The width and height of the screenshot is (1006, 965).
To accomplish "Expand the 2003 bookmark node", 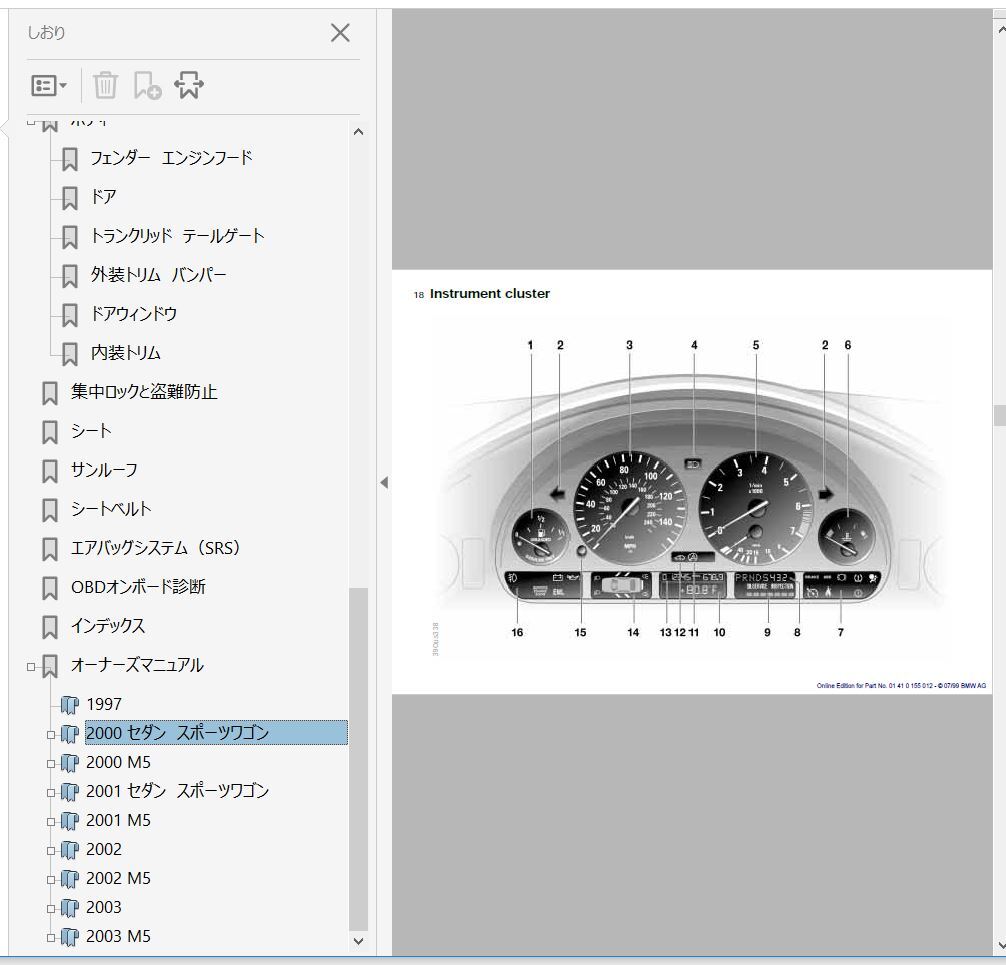I will click(x=51, y=909).
